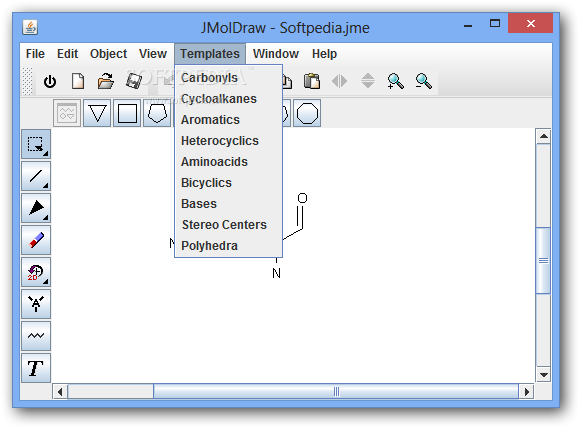Viewport: 580px width, 428px height.
Task: Click the toolbar drag handle grip
Action: 27,81
